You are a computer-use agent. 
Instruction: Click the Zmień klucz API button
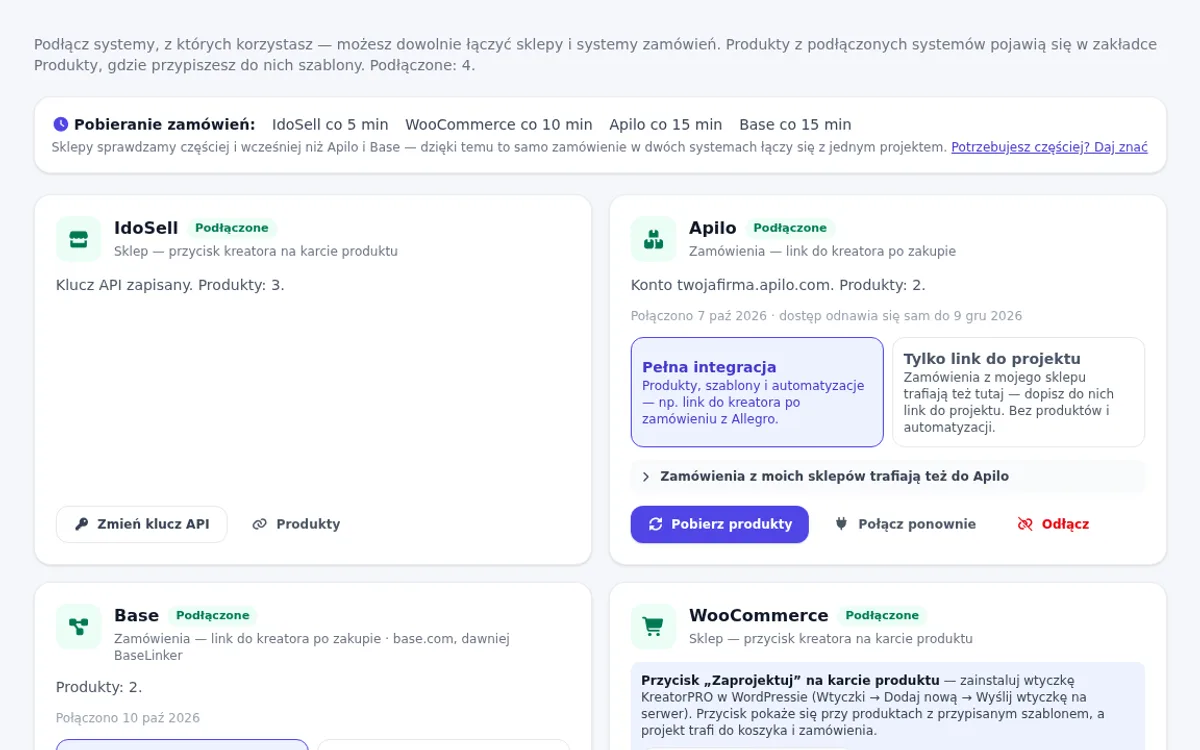tap(142, 524)
